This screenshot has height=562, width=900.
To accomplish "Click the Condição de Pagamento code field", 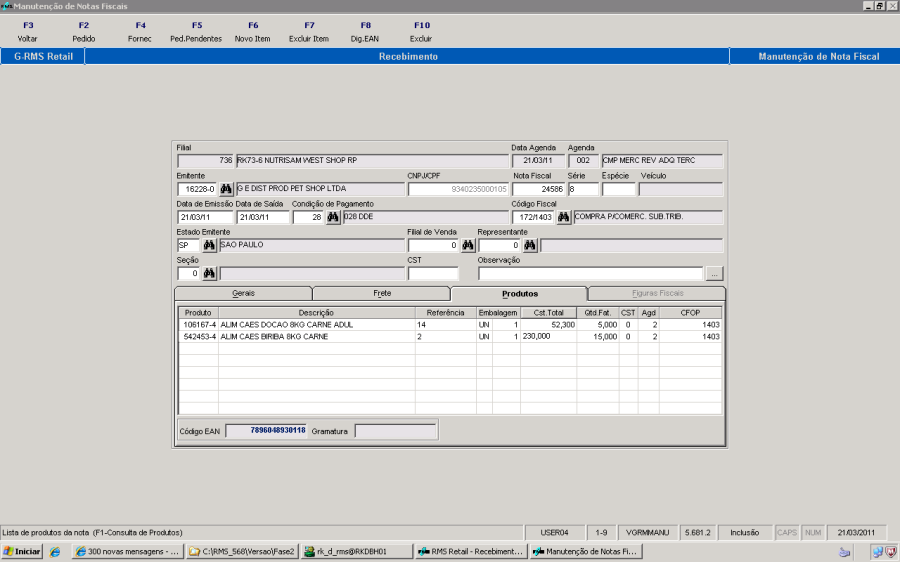I will click(308, 217).
